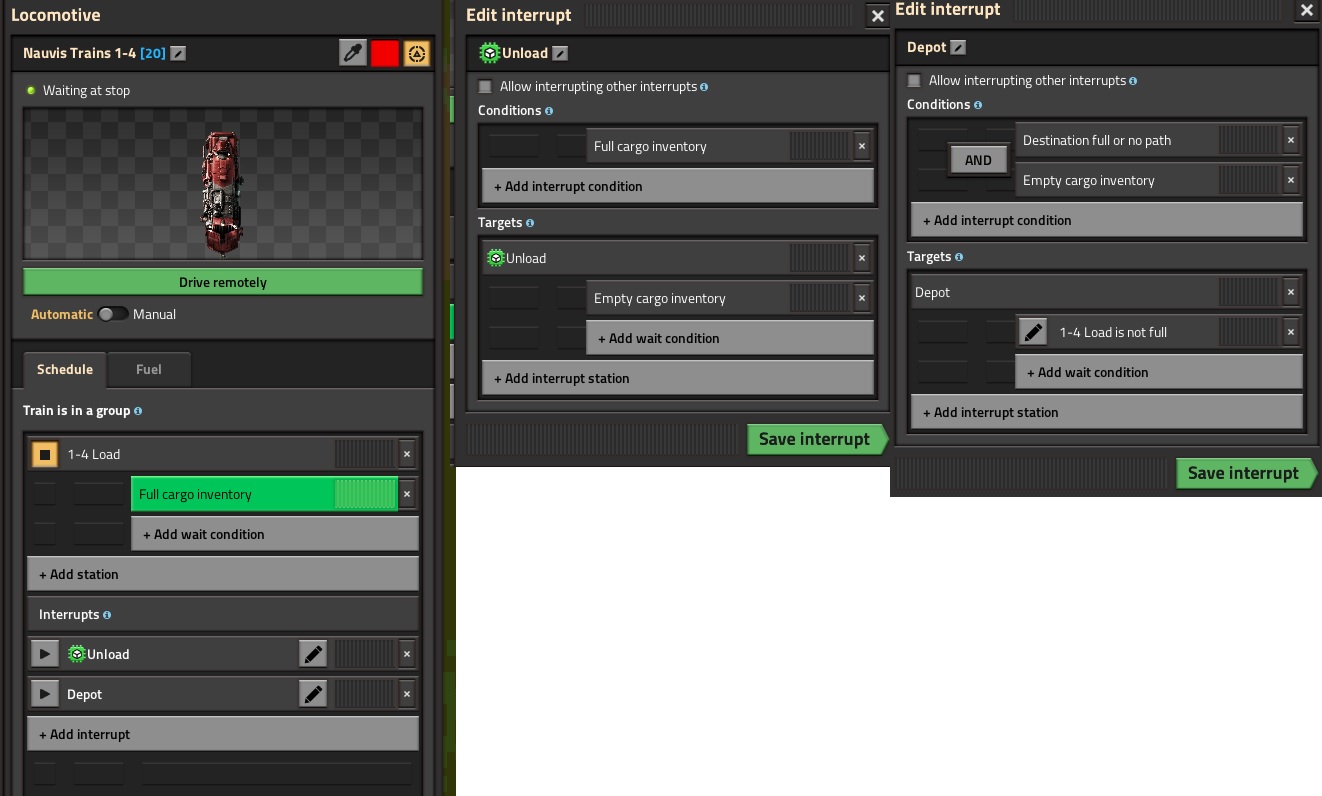Remove Unload target station in Unload editor
Screen dimensions: 1322x796
[862, 258]
